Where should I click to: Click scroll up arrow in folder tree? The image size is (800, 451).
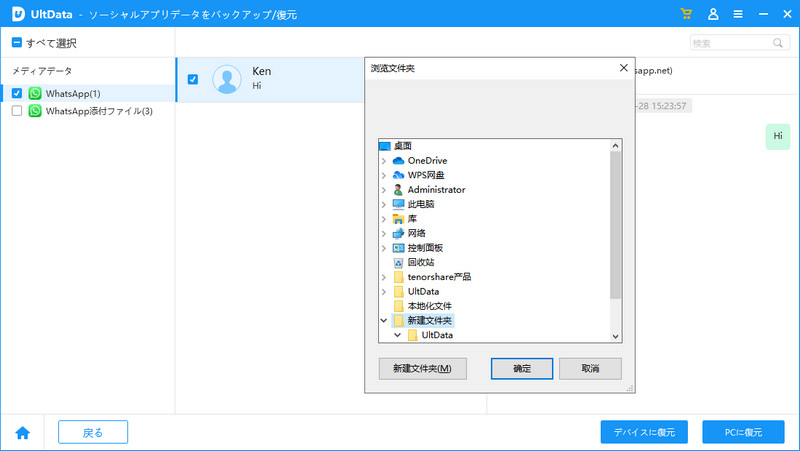[615, 145]
